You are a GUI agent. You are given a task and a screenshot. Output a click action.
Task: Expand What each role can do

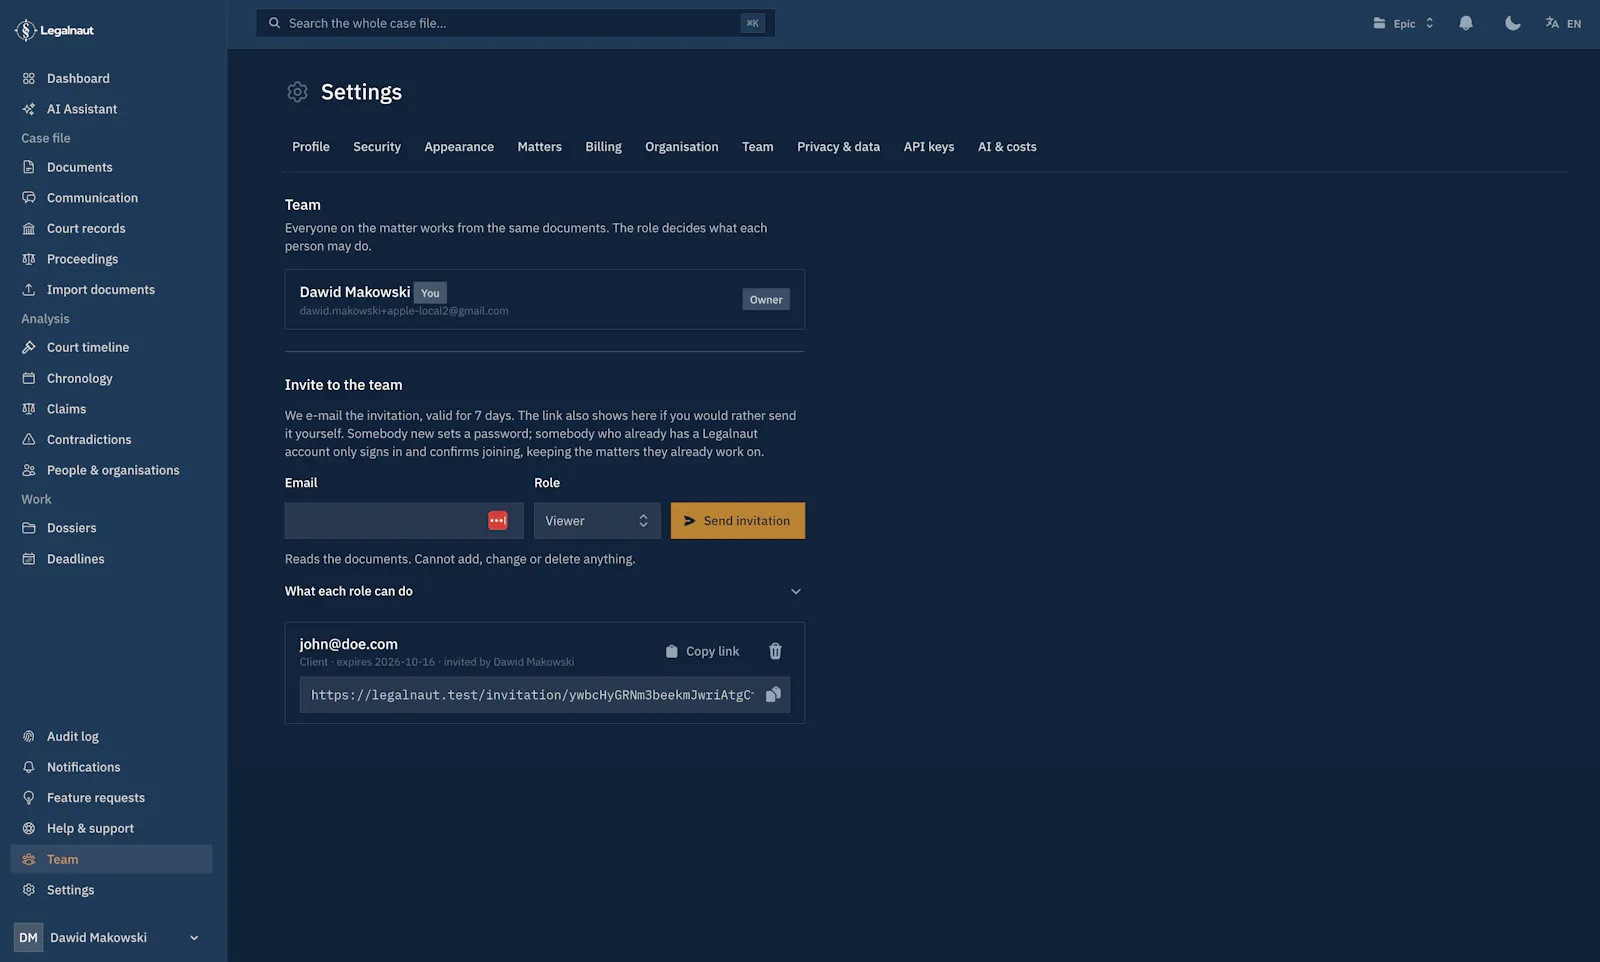coord(544,591)
